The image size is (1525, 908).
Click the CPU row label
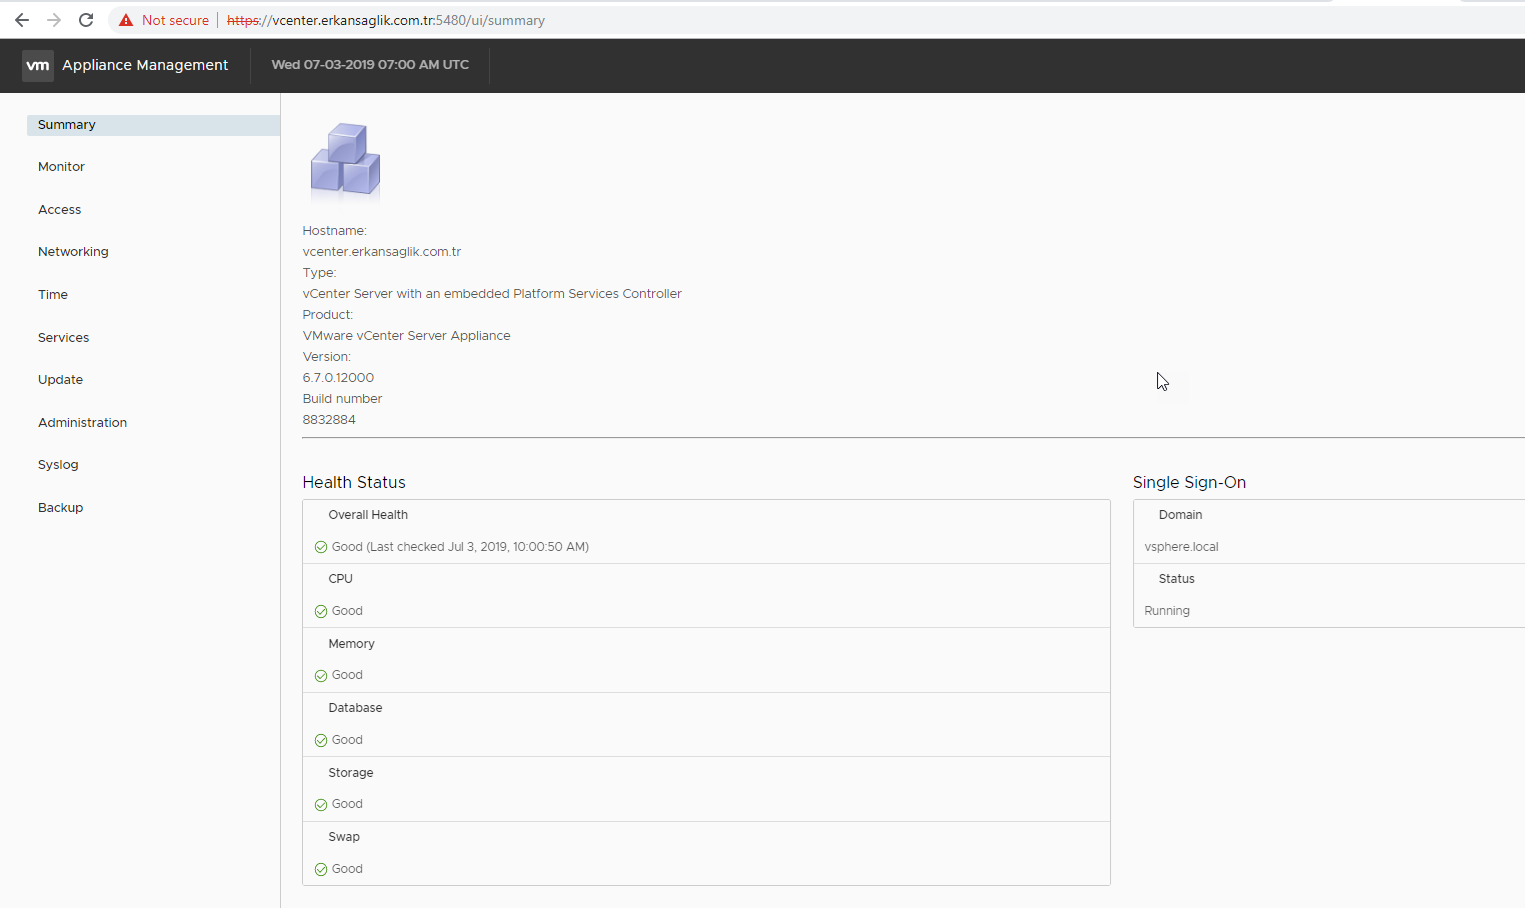pyautogui.click(x=340, y=579)
